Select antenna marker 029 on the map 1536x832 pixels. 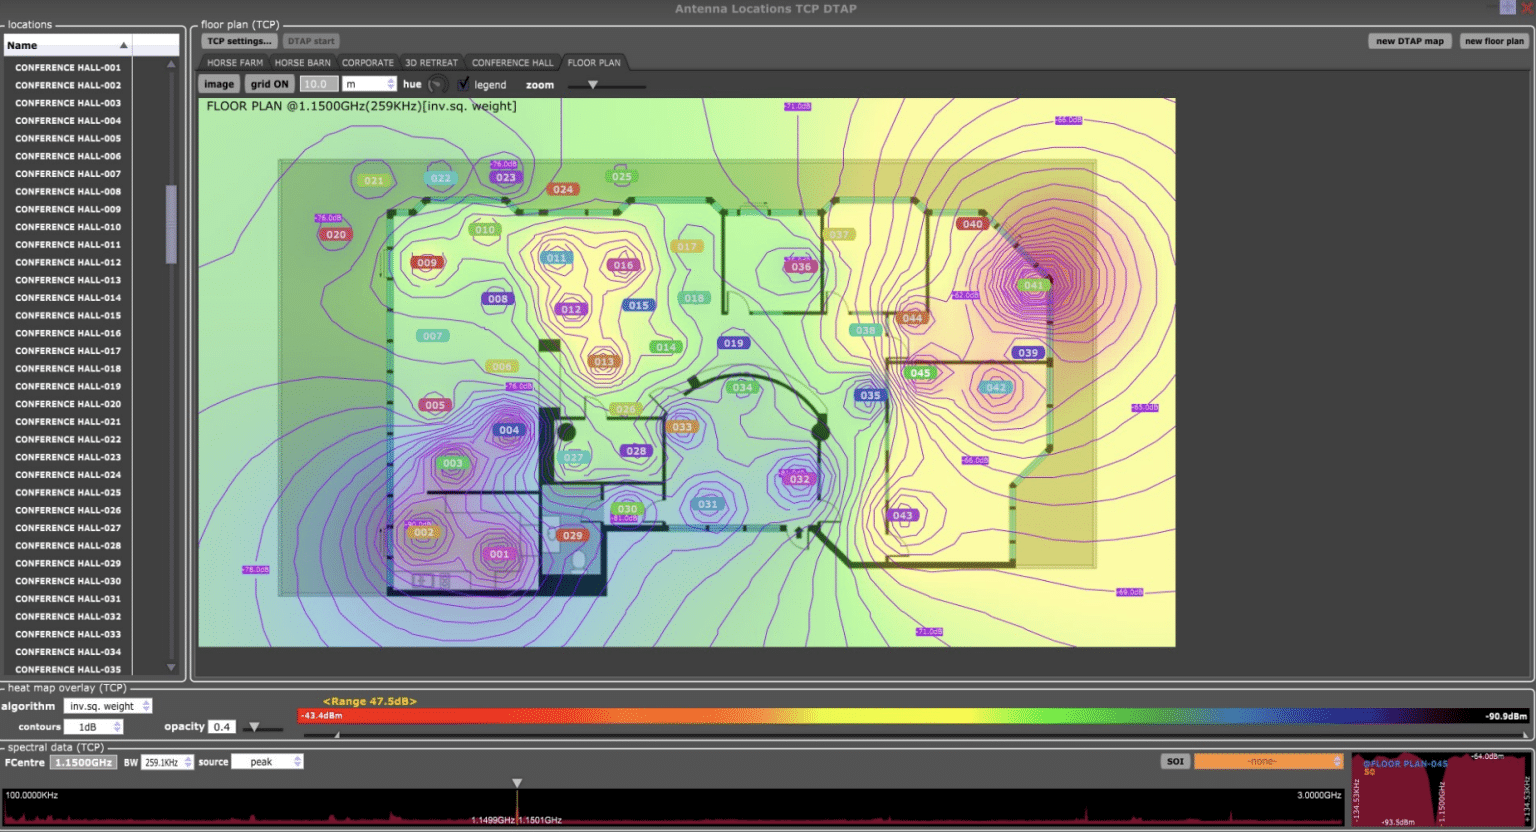click(572, 536)
